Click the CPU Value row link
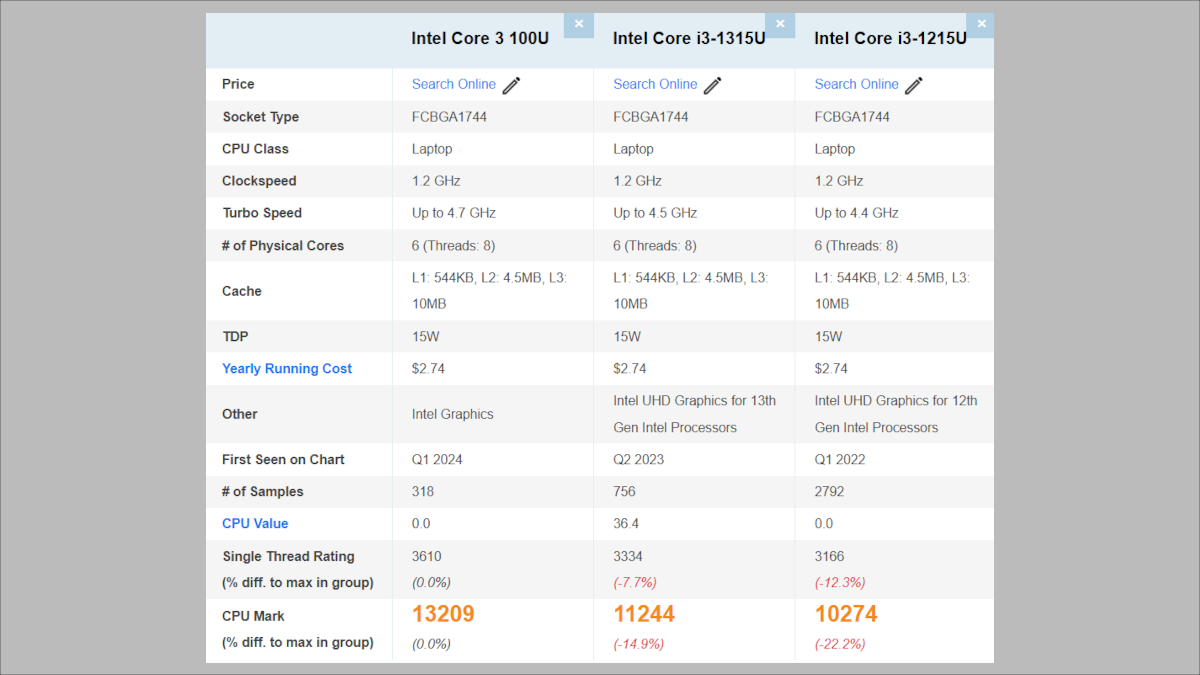Viewport: 1200px width, 675px height. 255,524
